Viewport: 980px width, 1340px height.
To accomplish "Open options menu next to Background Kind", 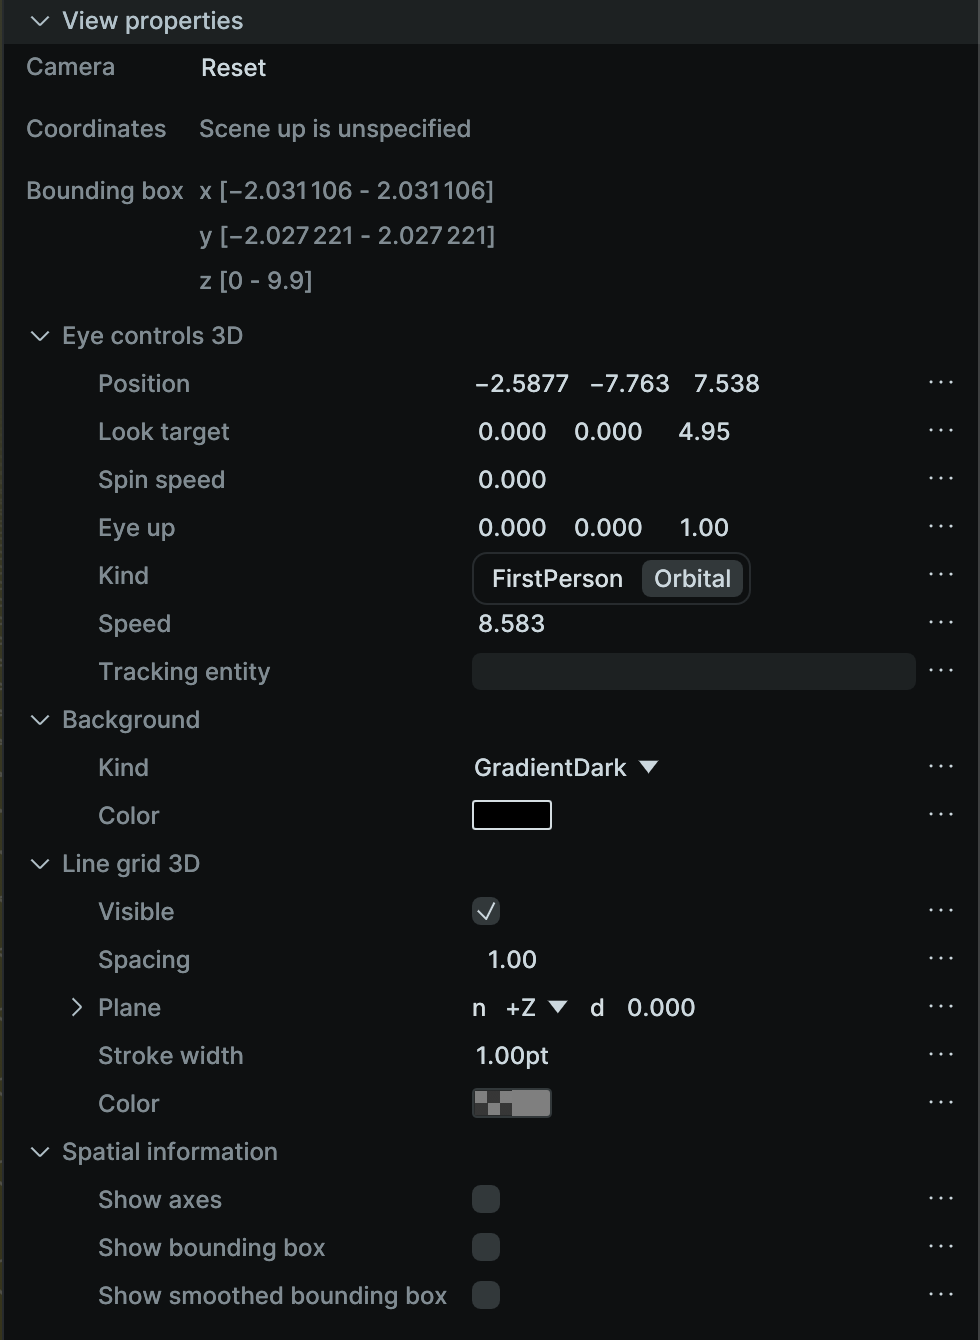I will pos(941,766).
